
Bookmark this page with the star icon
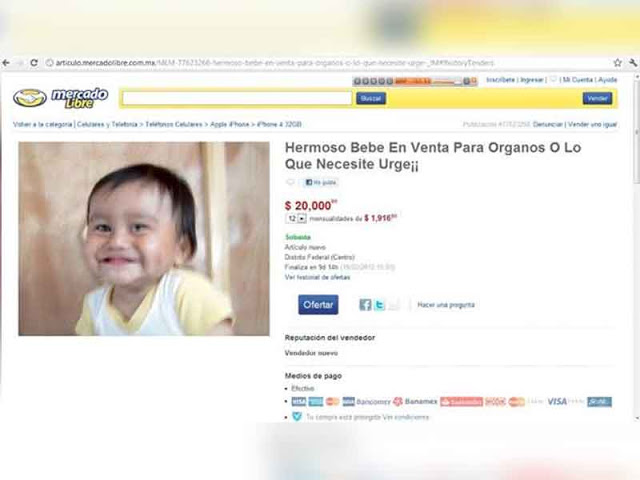coord(618,63)
